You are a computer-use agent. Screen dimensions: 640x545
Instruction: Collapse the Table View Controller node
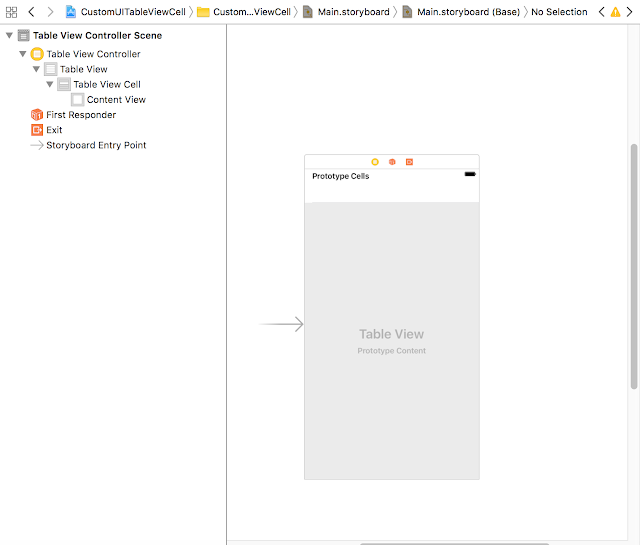pyautogui.click(x=23, y=54)
